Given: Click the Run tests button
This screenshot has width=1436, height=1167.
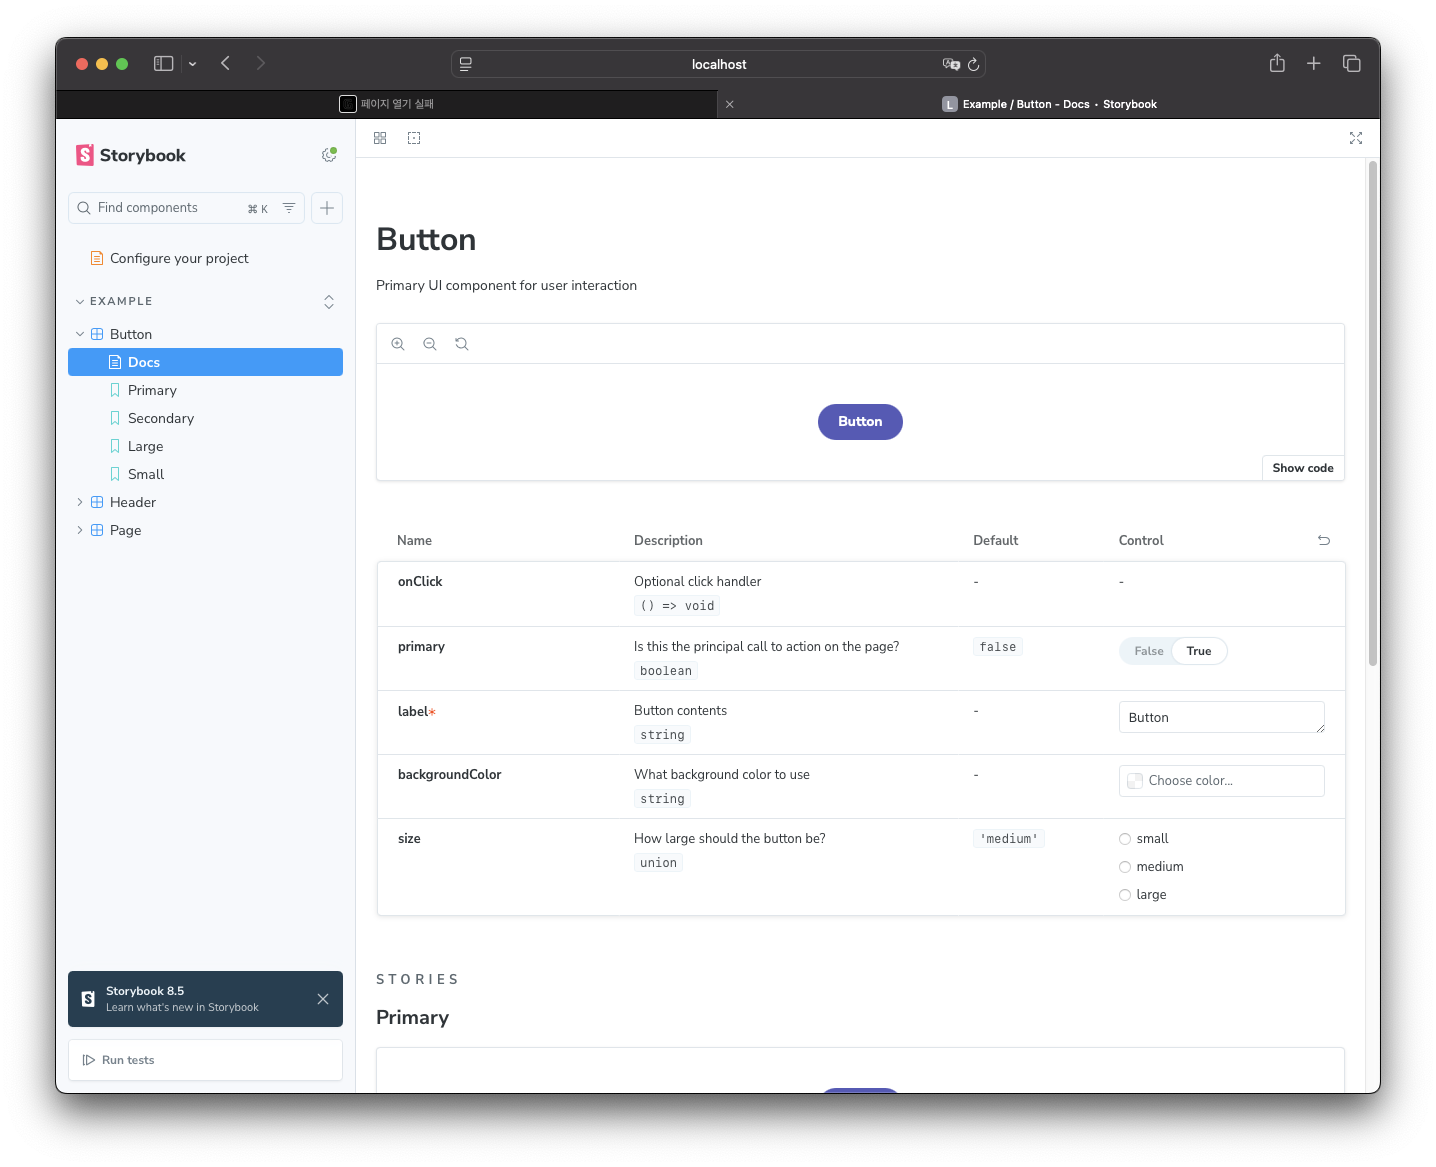Looking at the screenshot, I should point(128,1060).
